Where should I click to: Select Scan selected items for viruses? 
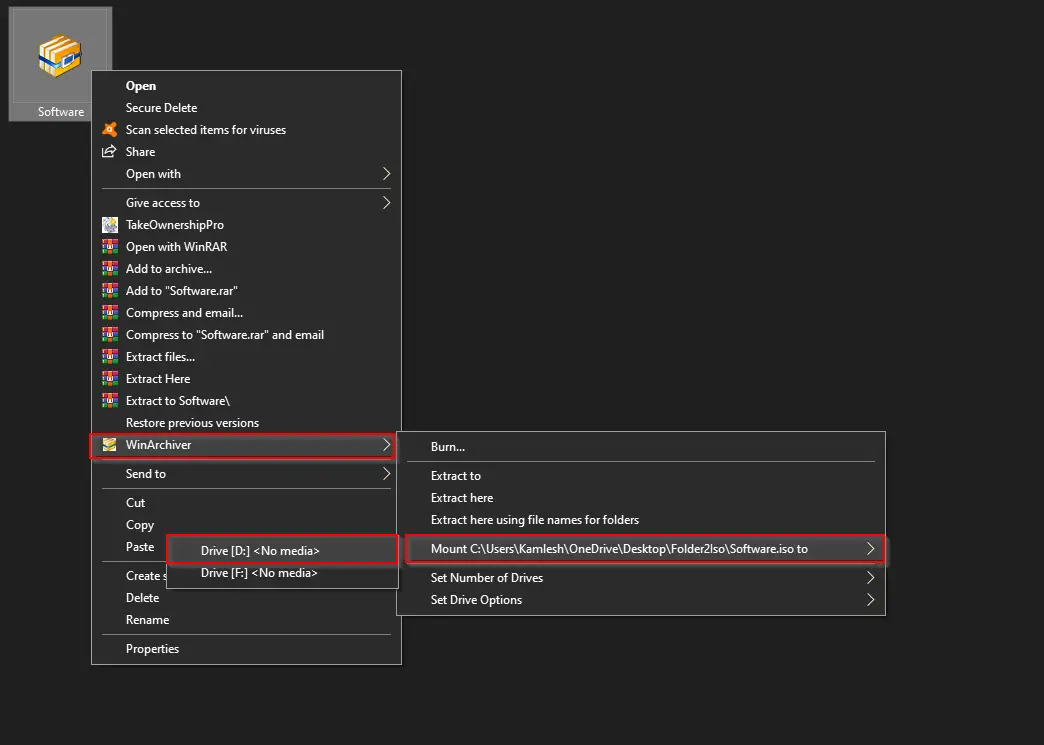coord(246,129)
